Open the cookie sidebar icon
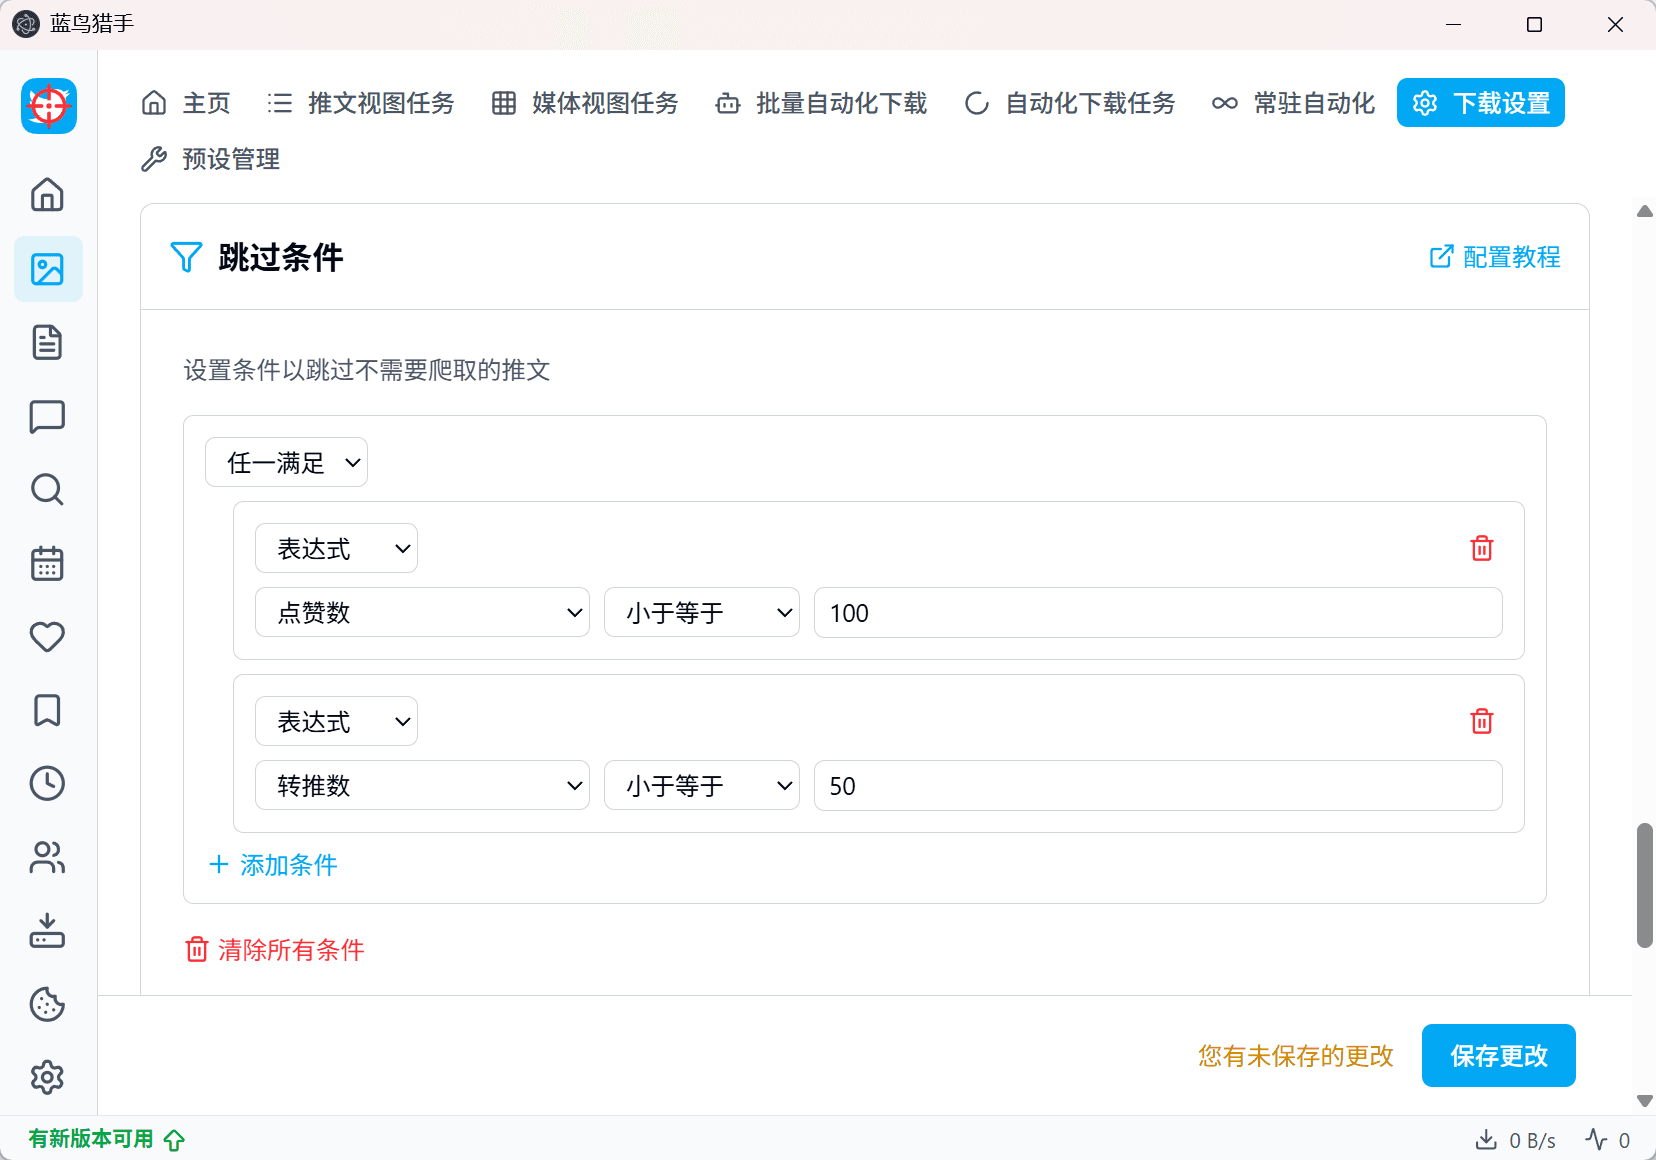 [x=47, y=1004]
